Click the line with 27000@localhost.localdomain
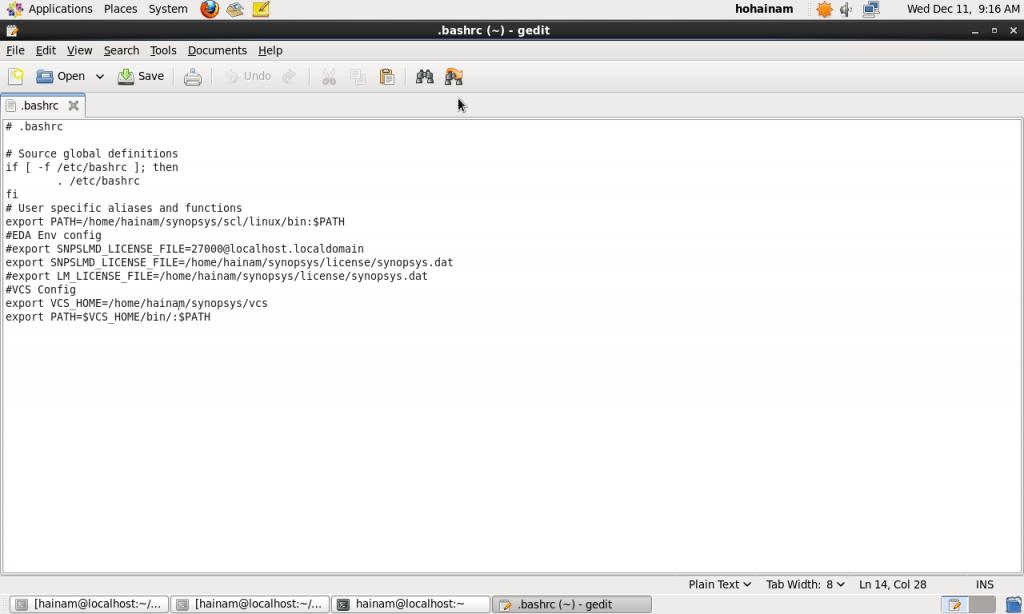 [185, 249]
